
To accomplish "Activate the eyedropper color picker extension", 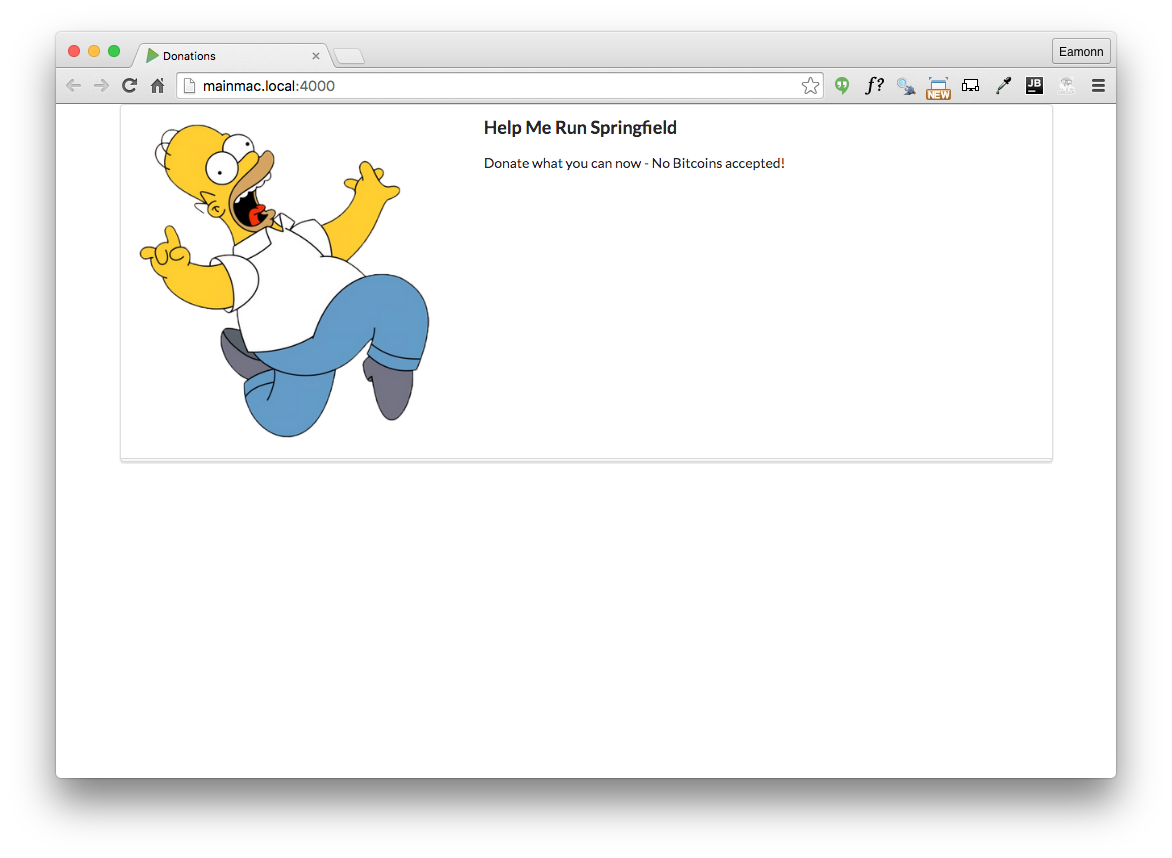I will click(1002, 86).
